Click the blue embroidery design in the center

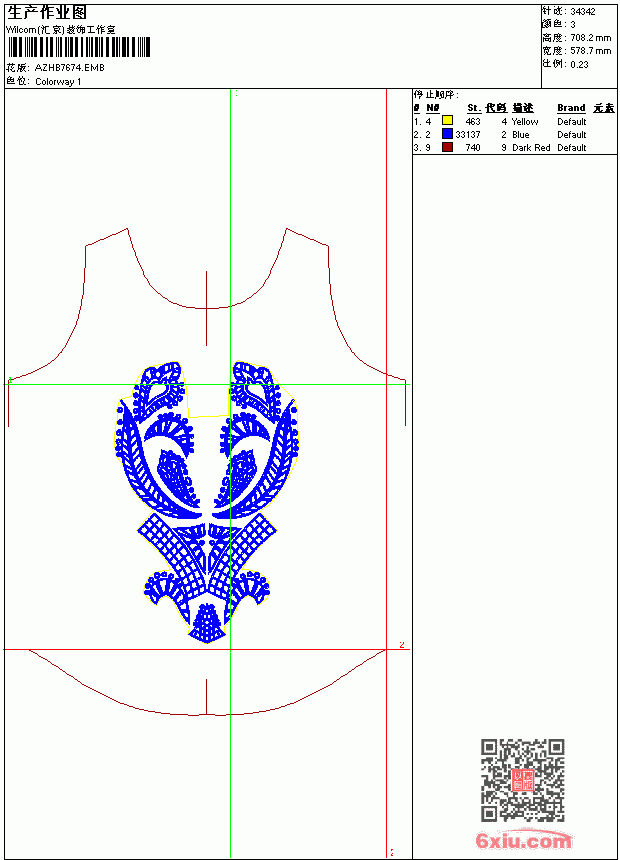[x=206, y=502]
